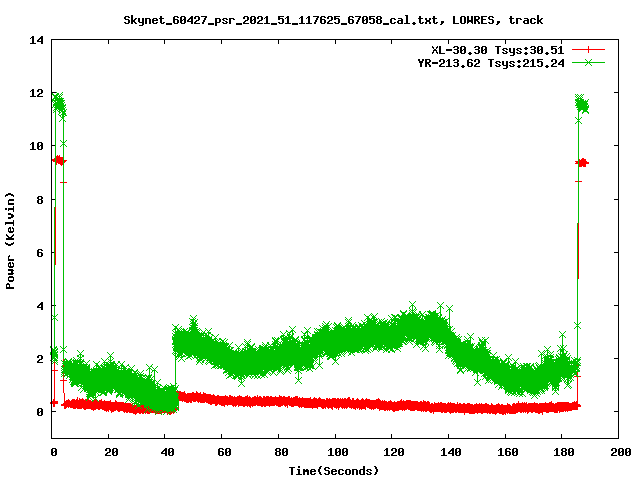
Task: Select the legend entry XL-30.30 Tsys:30.51
Action: tap(498, 50)
